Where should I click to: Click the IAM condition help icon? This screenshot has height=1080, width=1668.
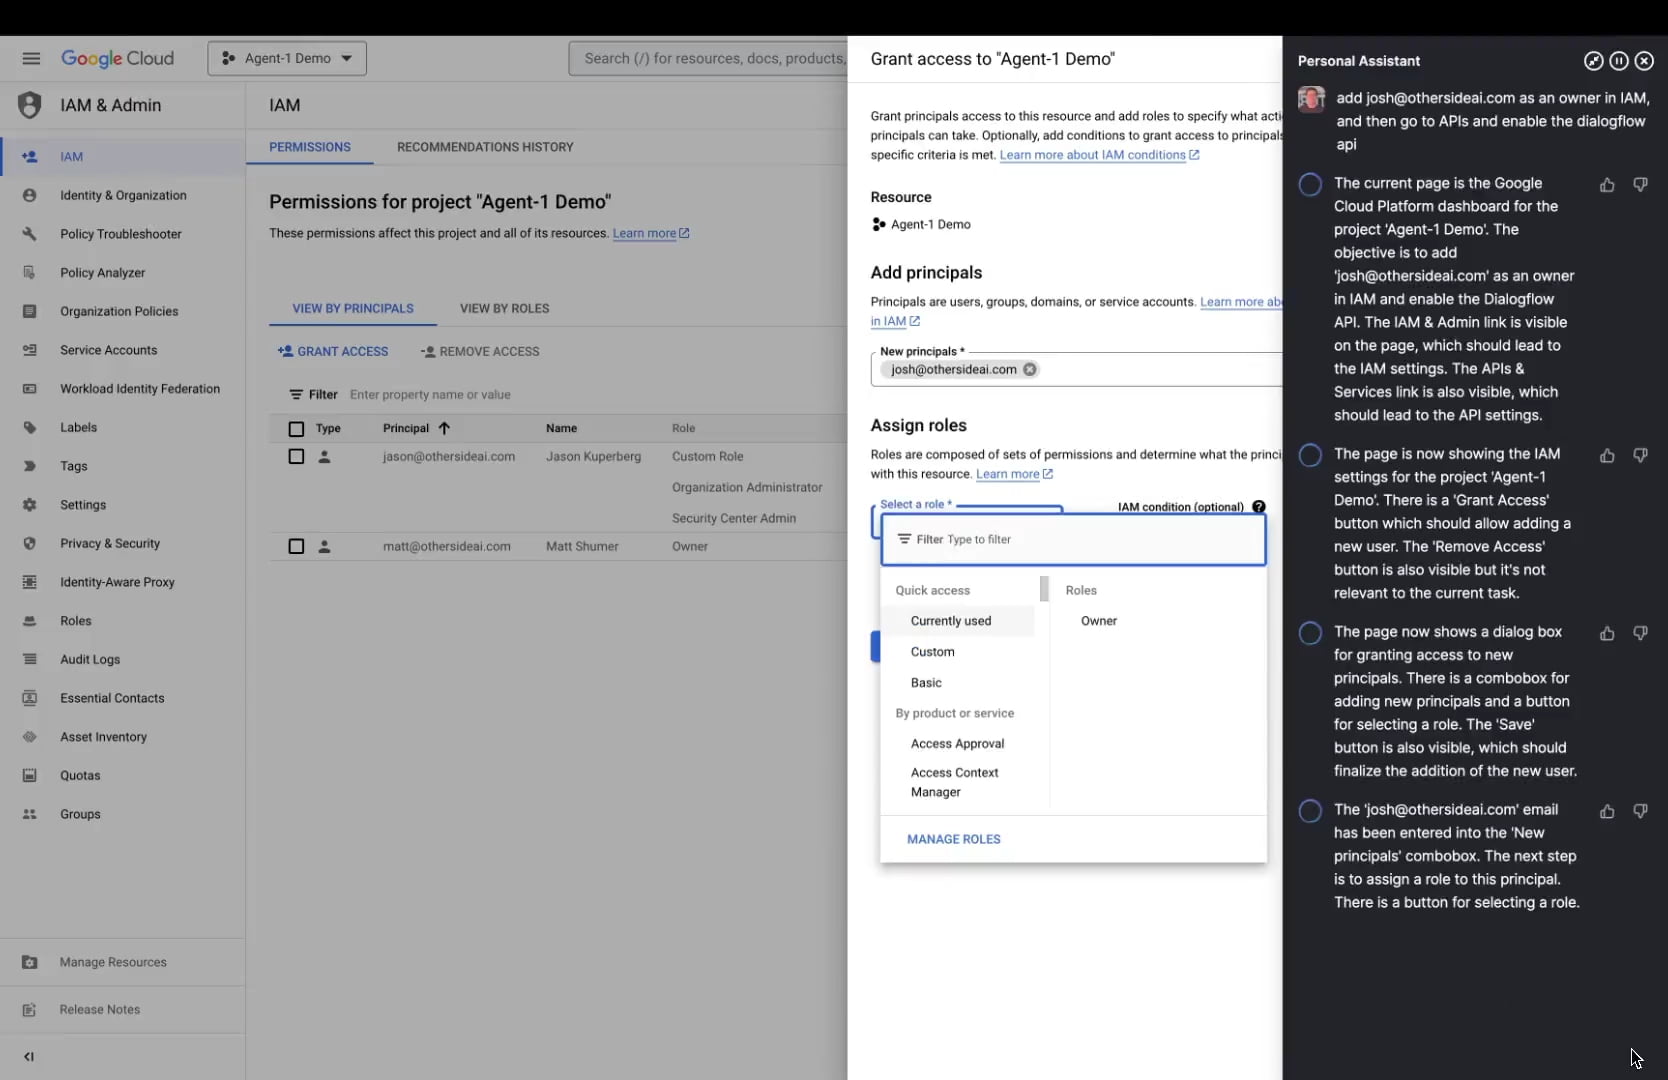pos(1258,507)
